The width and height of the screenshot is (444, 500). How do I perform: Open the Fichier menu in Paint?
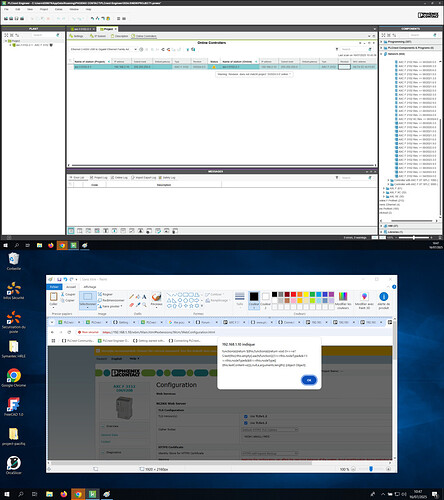pos(54,287)
